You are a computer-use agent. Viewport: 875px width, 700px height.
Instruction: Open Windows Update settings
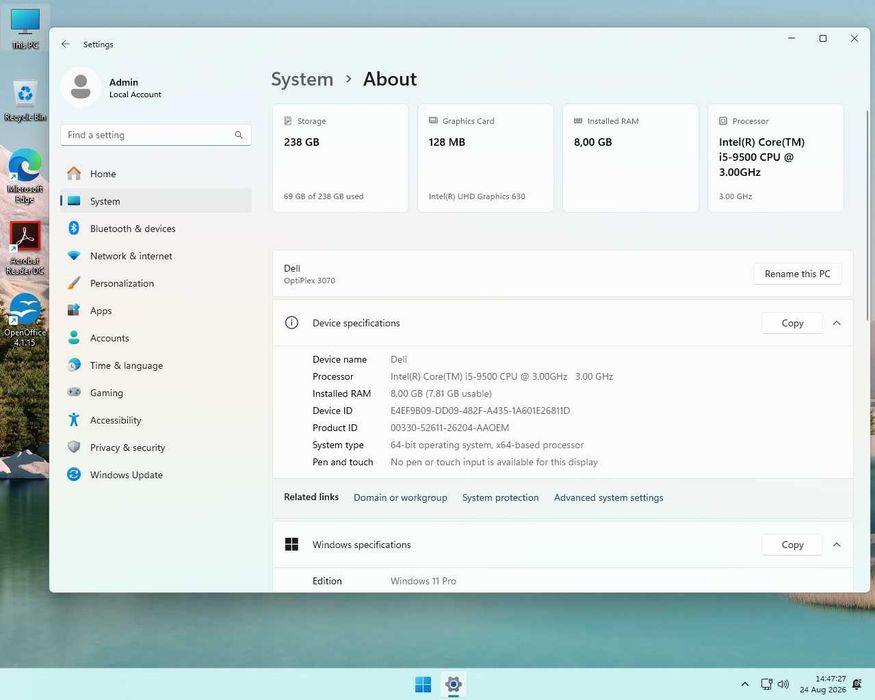[x=156, y=474]
